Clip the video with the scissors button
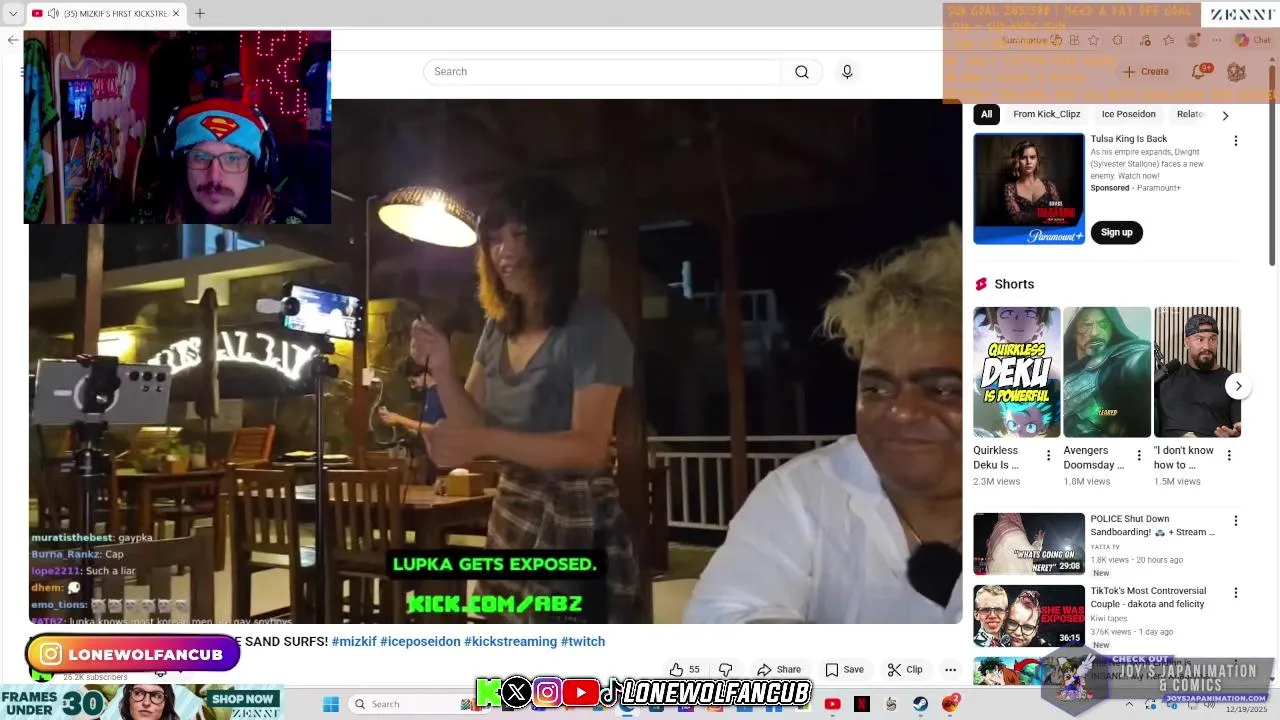This screenshot has width=1280, height=720. click(x=905, y=670)
